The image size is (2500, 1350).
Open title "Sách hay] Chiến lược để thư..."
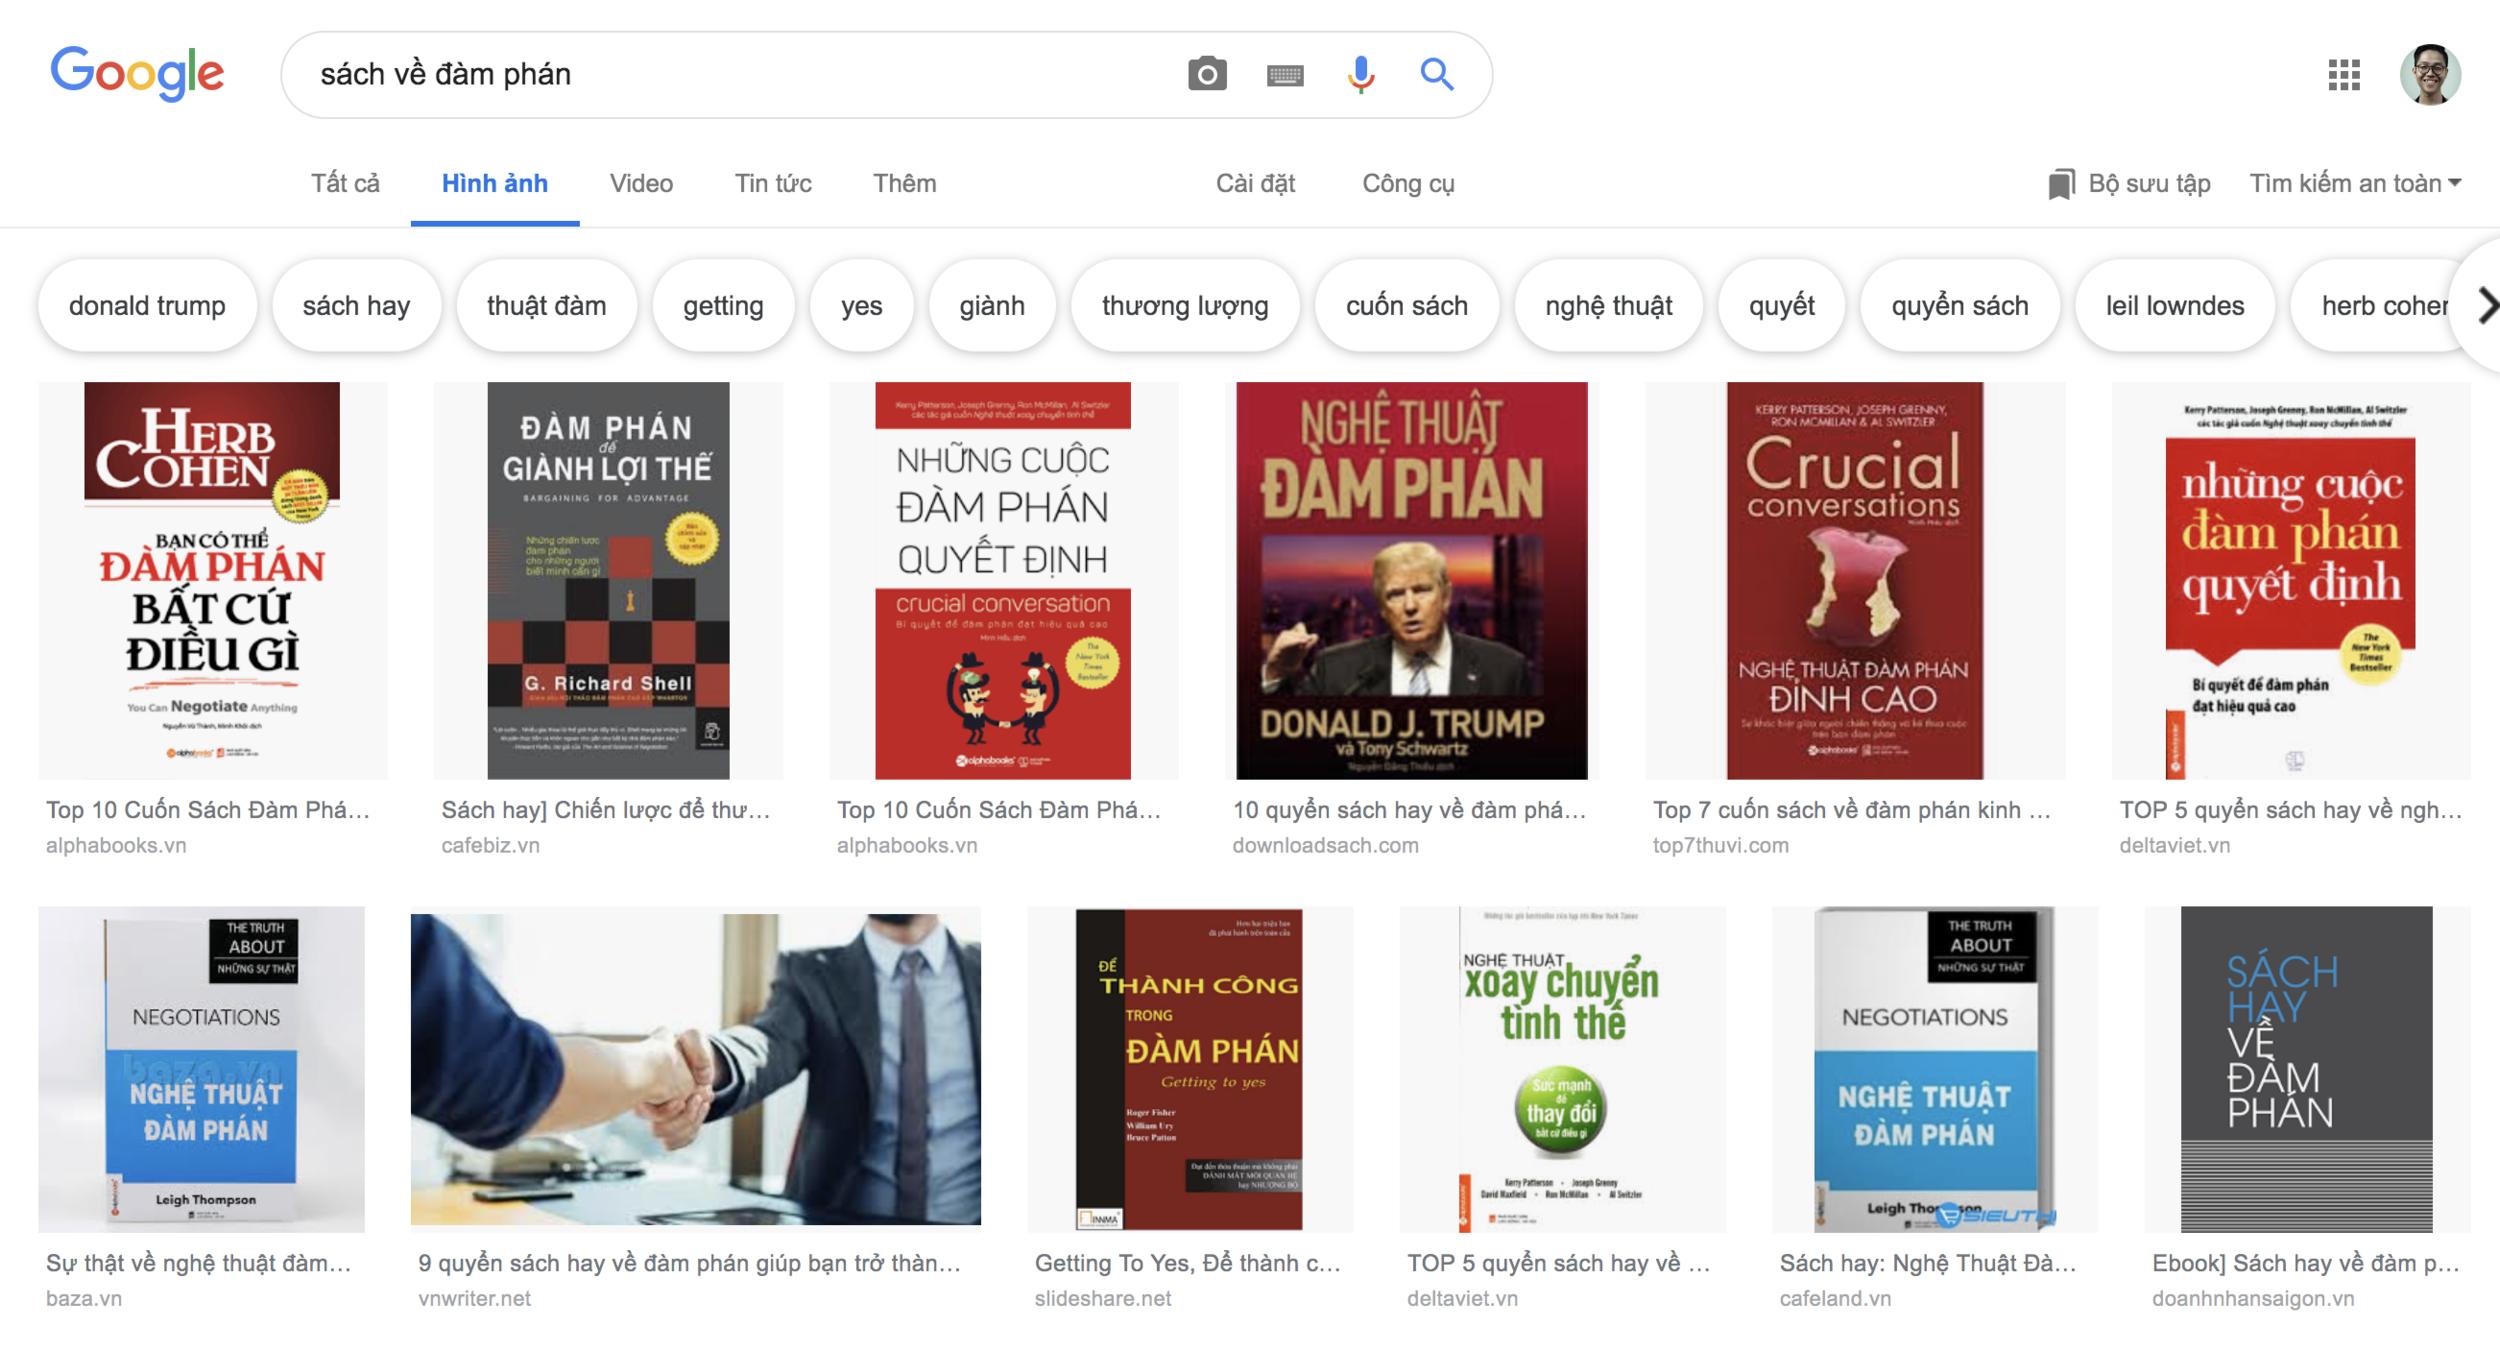tap(605, 811)
